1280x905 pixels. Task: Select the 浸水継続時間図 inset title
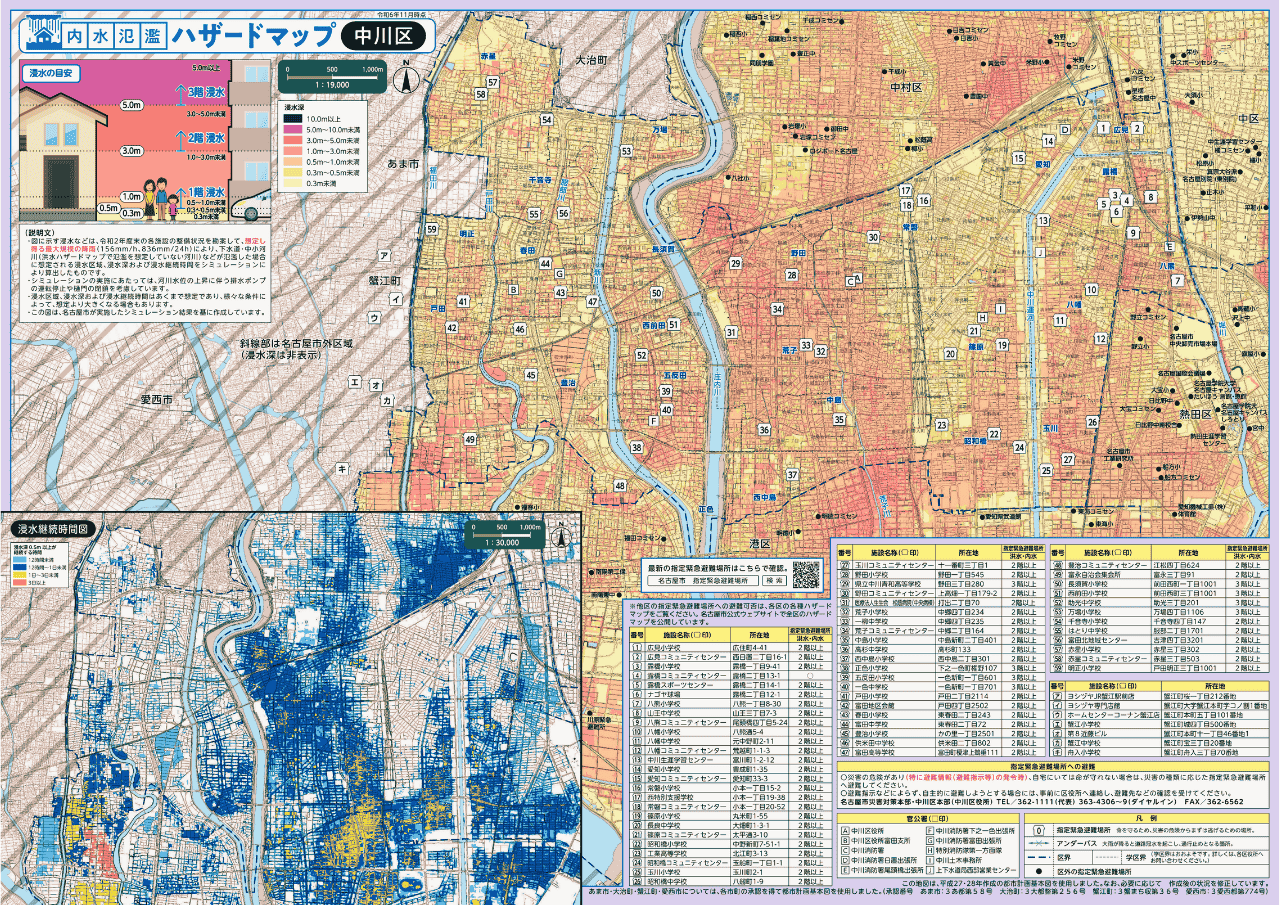click(x=52, y=528)
